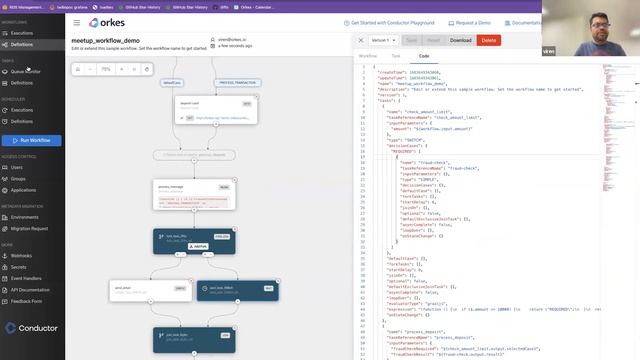Open Queue Monitor under Tasks
Image resolution: width=640 pixels, height=360 pixels.
(x=25, y=71)
